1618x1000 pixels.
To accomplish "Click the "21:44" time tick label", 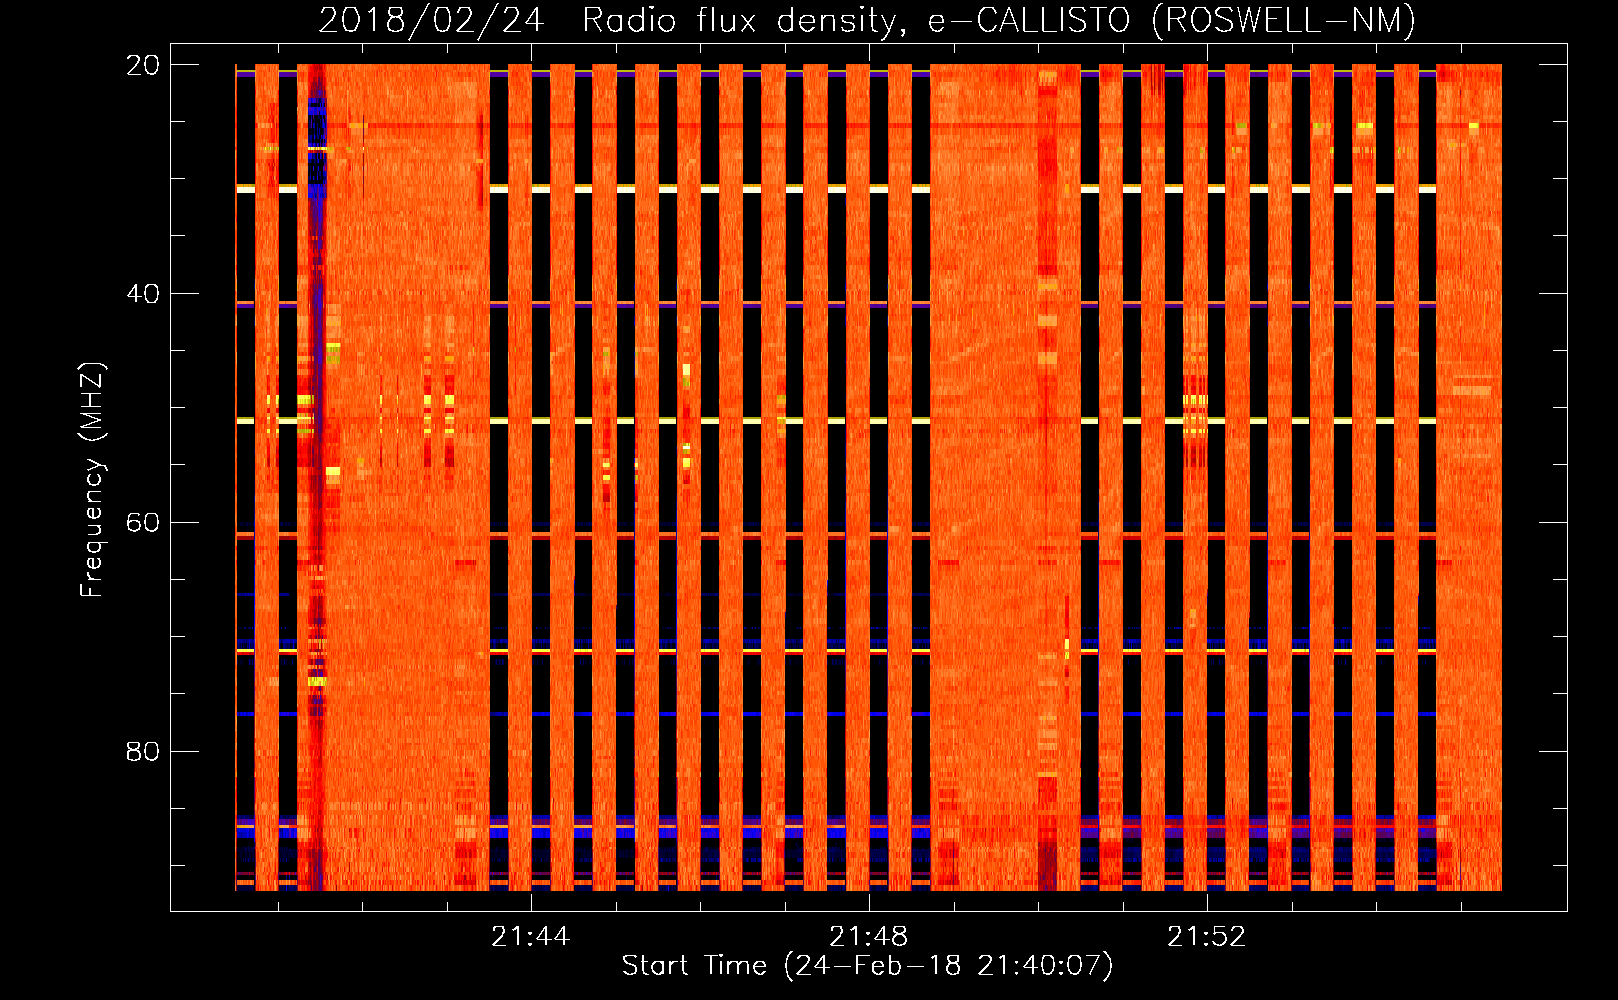I will click(x=530, y=937).
